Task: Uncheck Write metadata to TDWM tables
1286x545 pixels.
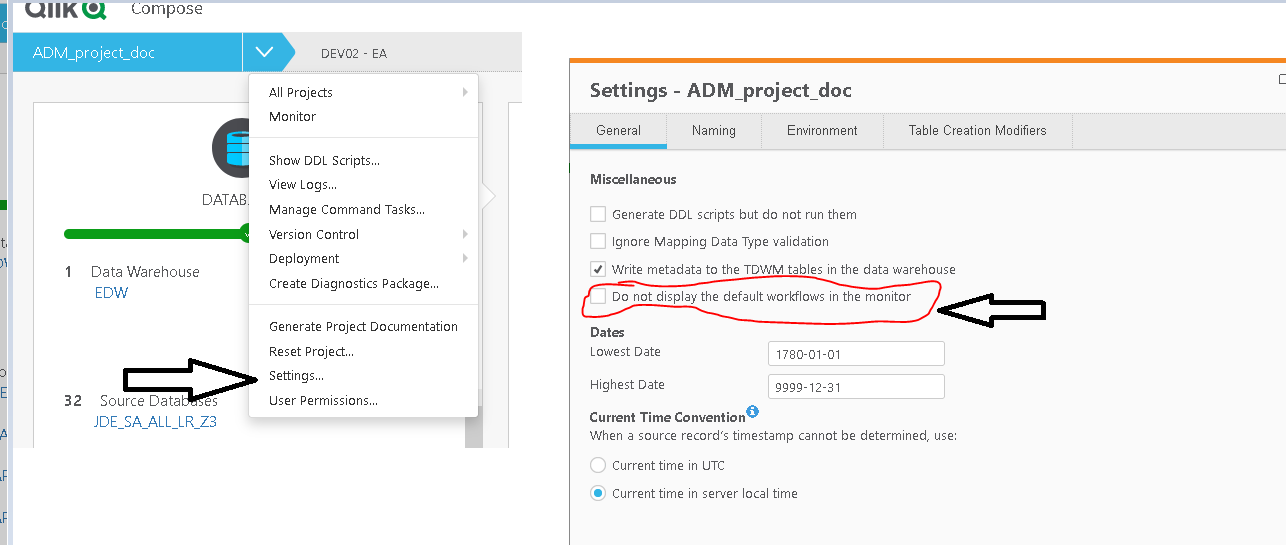Action: coord(598,269)
